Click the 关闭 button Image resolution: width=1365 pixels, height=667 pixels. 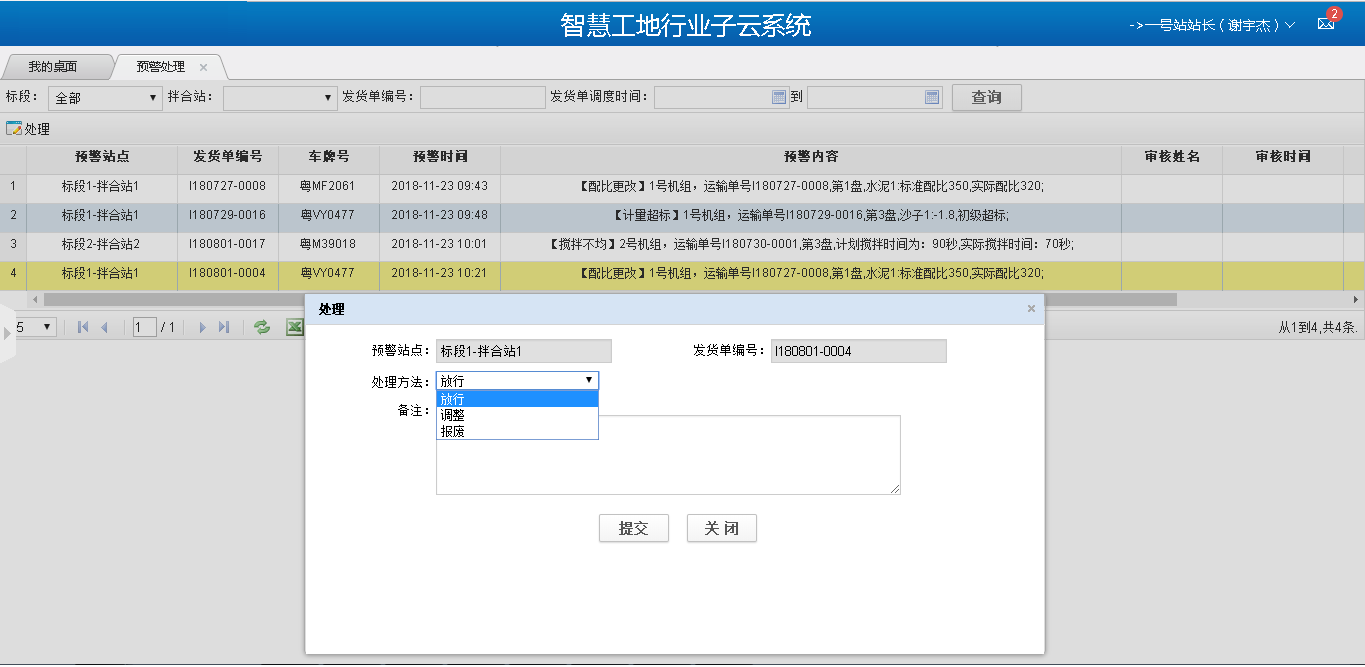pos(722,528)
